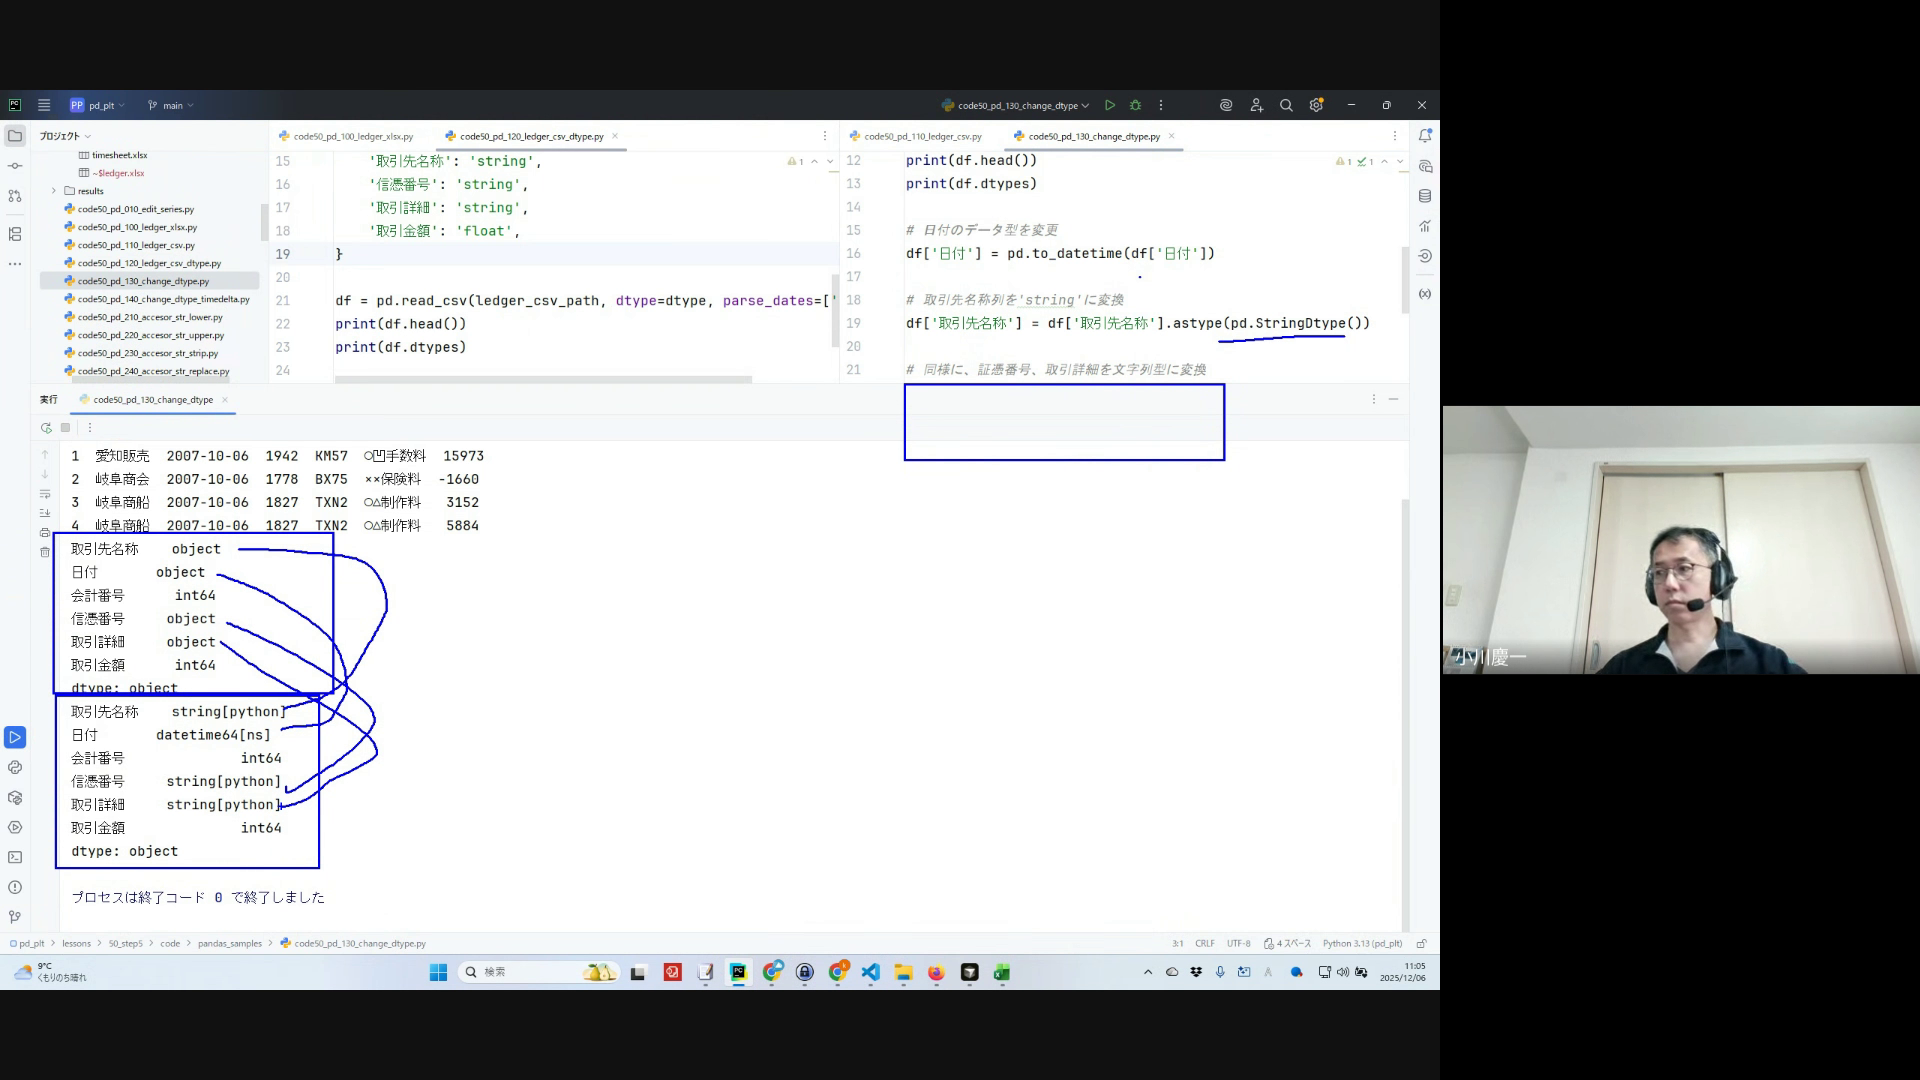Open the Pull Requests tool window

click(15, 196)
